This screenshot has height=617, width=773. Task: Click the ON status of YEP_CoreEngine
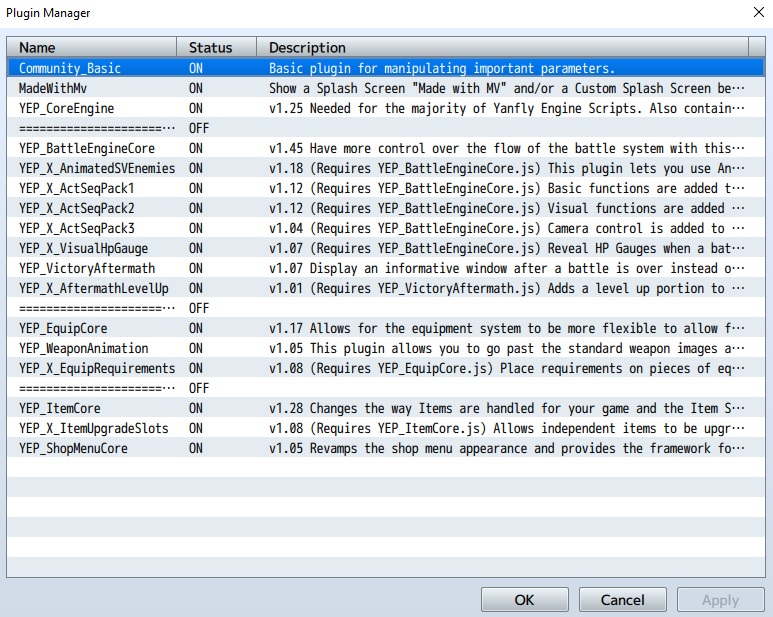point(196,108)
